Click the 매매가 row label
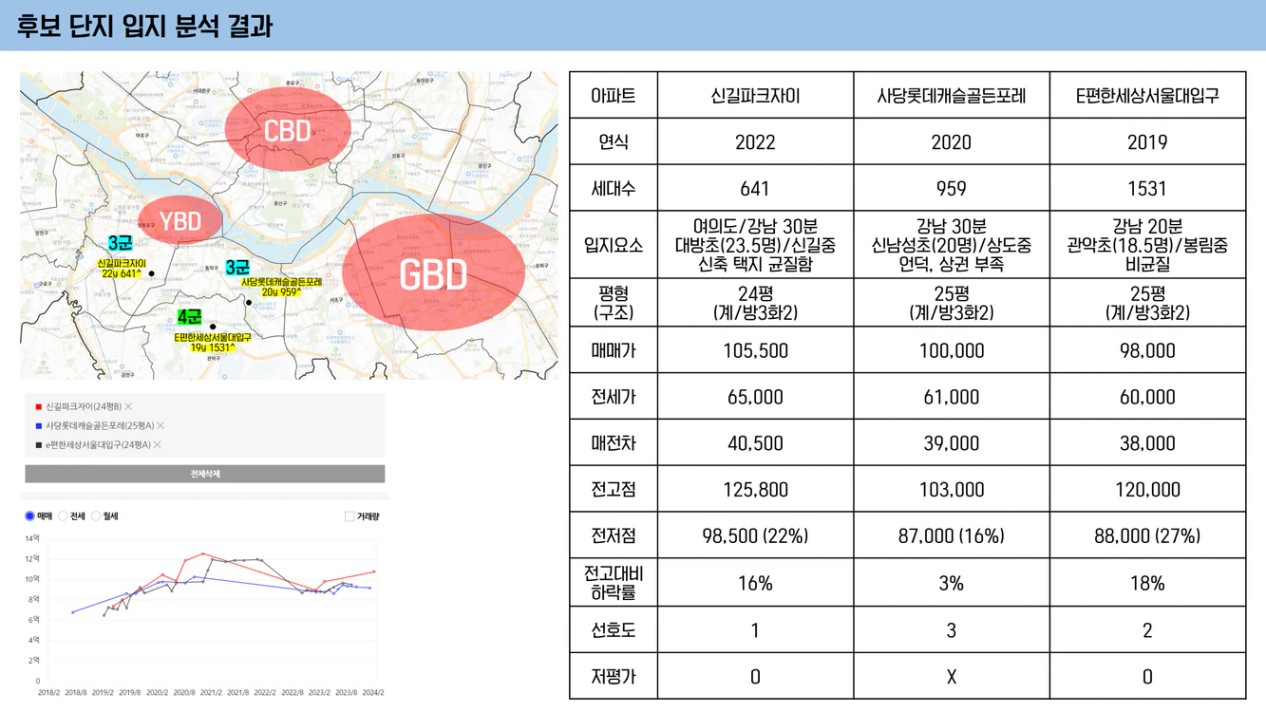 coord(611,350)
